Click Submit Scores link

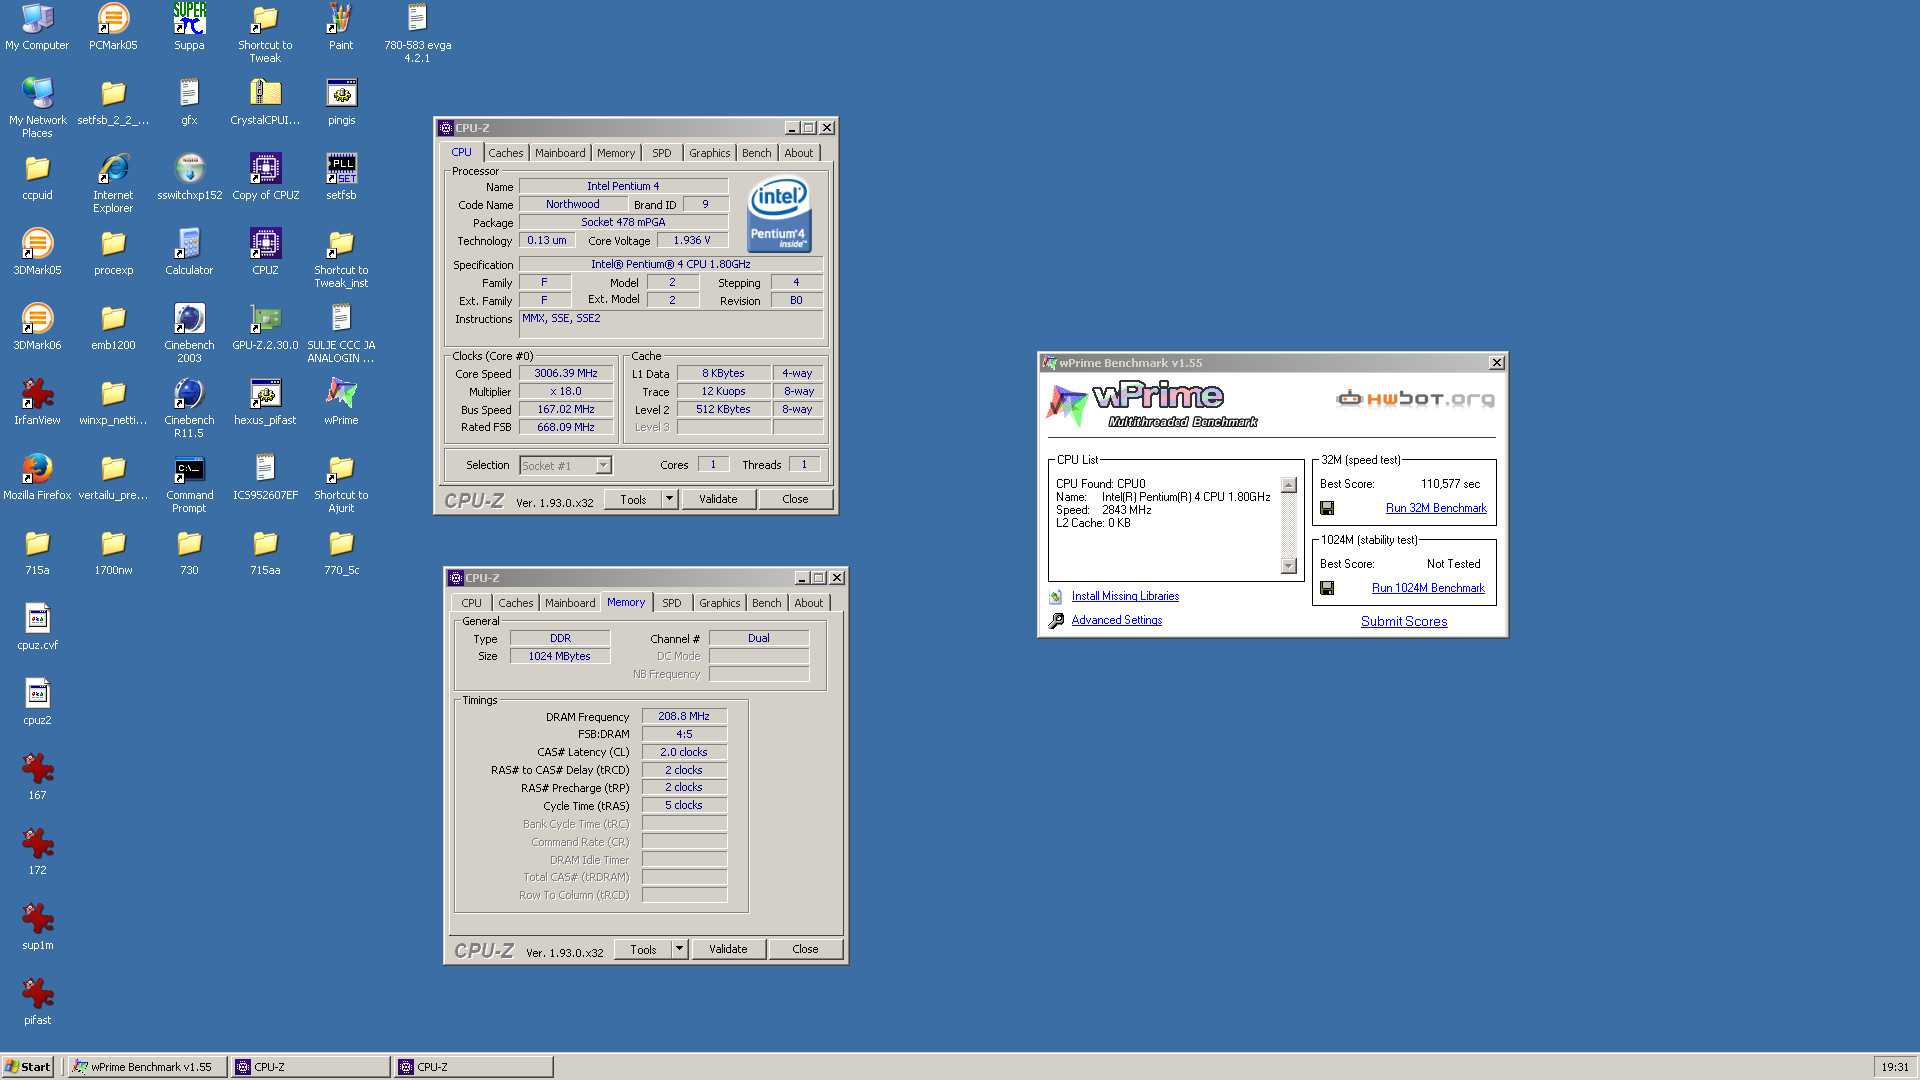point(1404,621)
